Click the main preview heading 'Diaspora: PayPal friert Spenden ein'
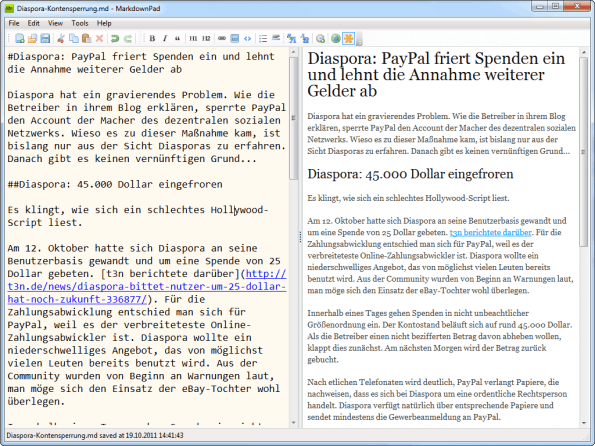The image size is (595, 446). point(436,75)
